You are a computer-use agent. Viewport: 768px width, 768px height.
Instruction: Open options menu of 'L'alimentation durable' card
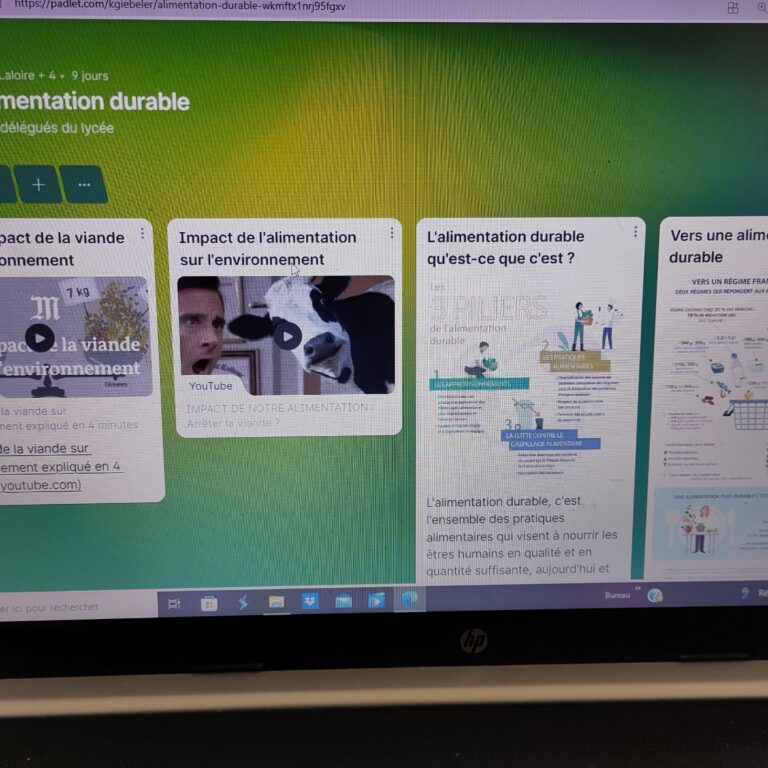pos(635,232)
